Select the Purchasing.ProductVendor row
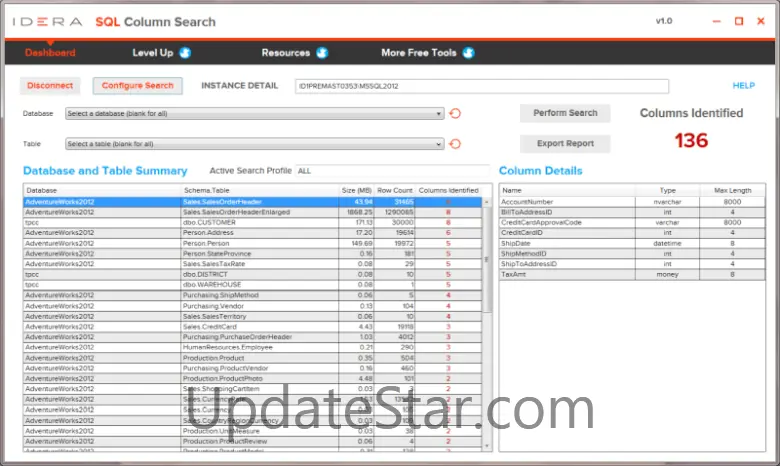This screenshot has height=466, width=780. (x=253, y=369)
